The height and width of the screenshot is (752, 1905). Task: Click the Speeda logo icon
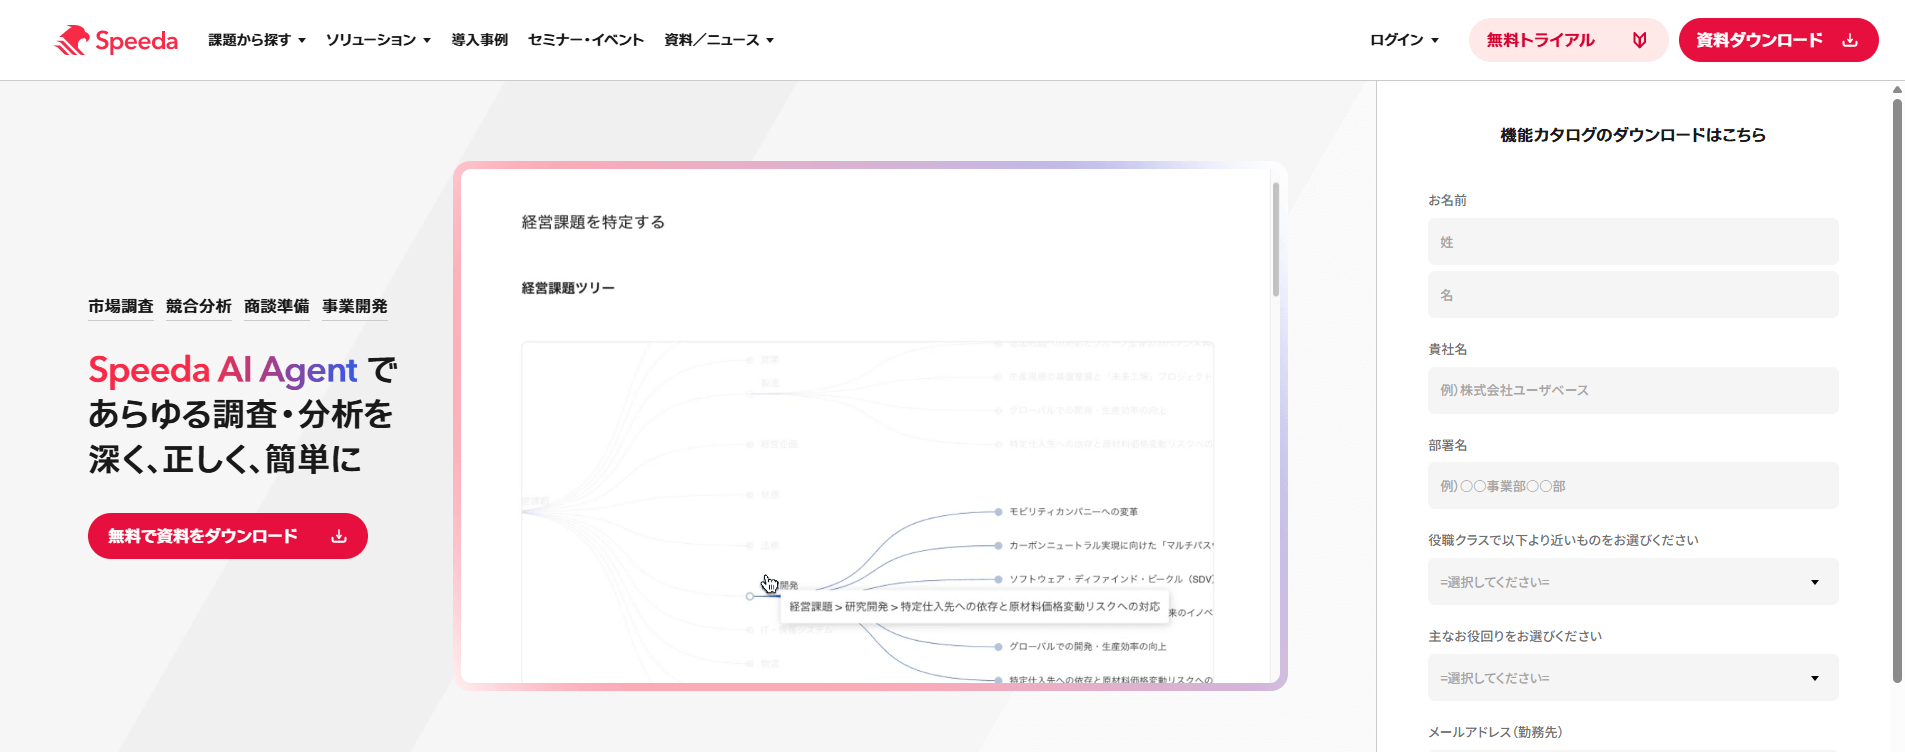click(x=72, y=40)
